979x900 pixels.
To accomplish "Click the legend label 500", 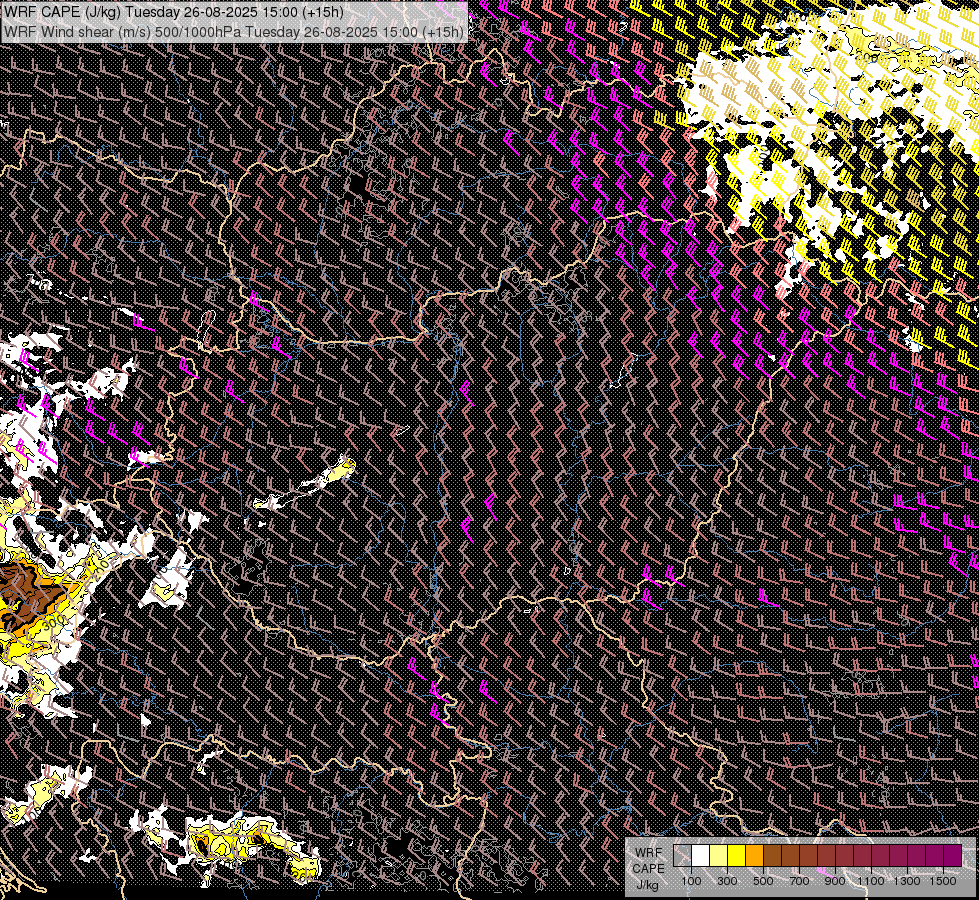I will point(763,881).
